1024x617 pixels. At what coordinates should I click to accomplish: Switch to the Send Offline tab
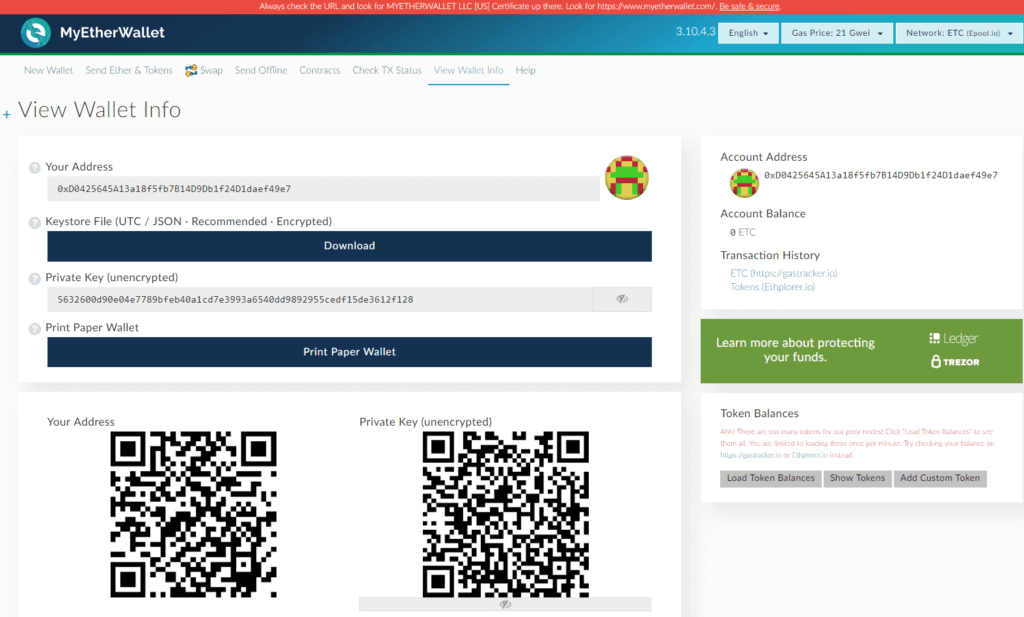coord(260,70)
